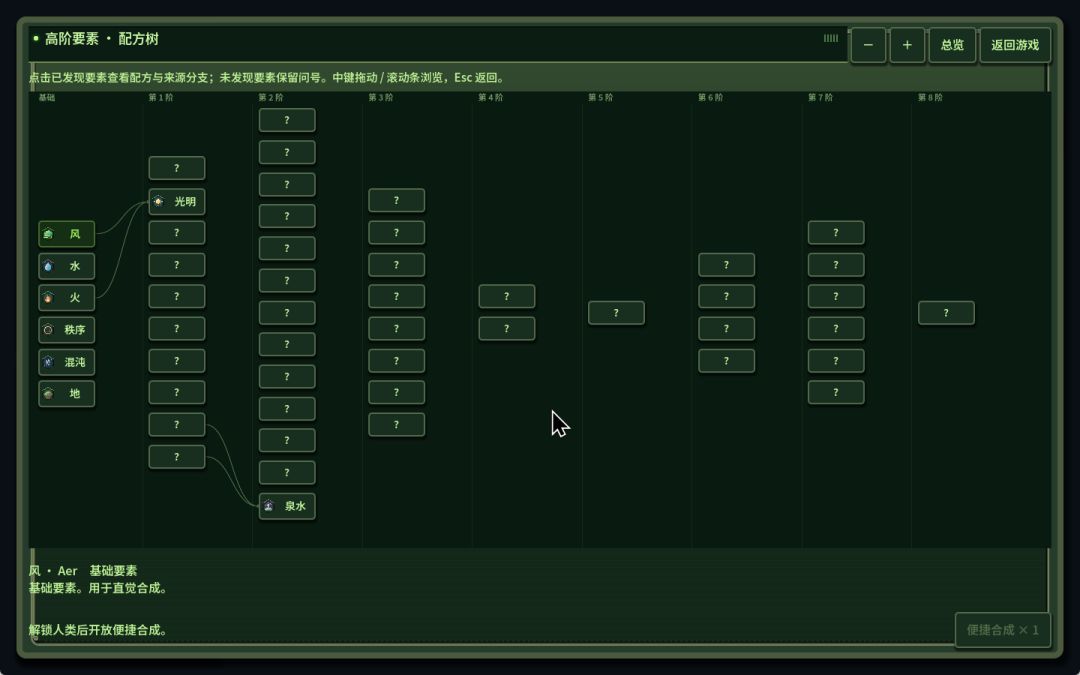Click the lone unknown node in 第5阶
Image resolution: width=1080 pixels, height=675 pixels.
tap(616, 313)
